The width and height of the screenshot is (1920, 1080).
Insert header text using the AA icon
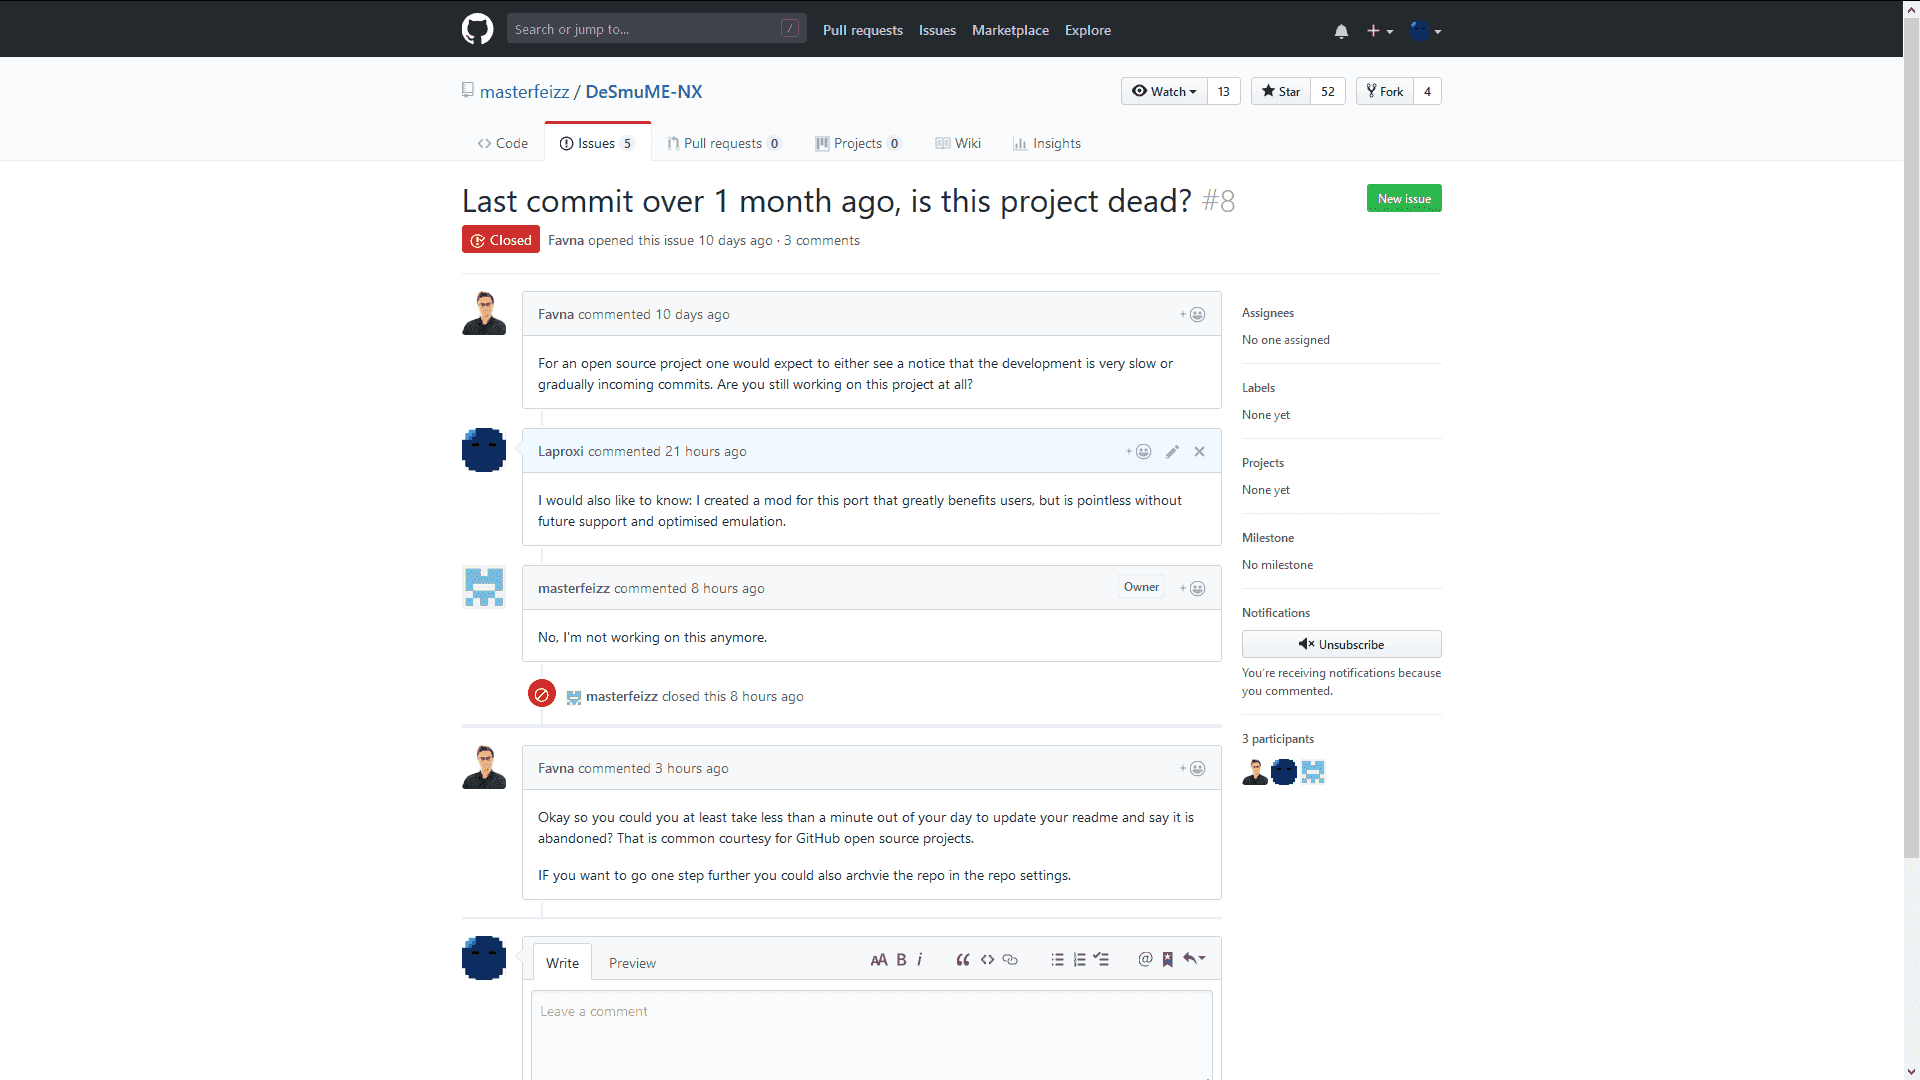pyautogui.click(x=879, y=960)
